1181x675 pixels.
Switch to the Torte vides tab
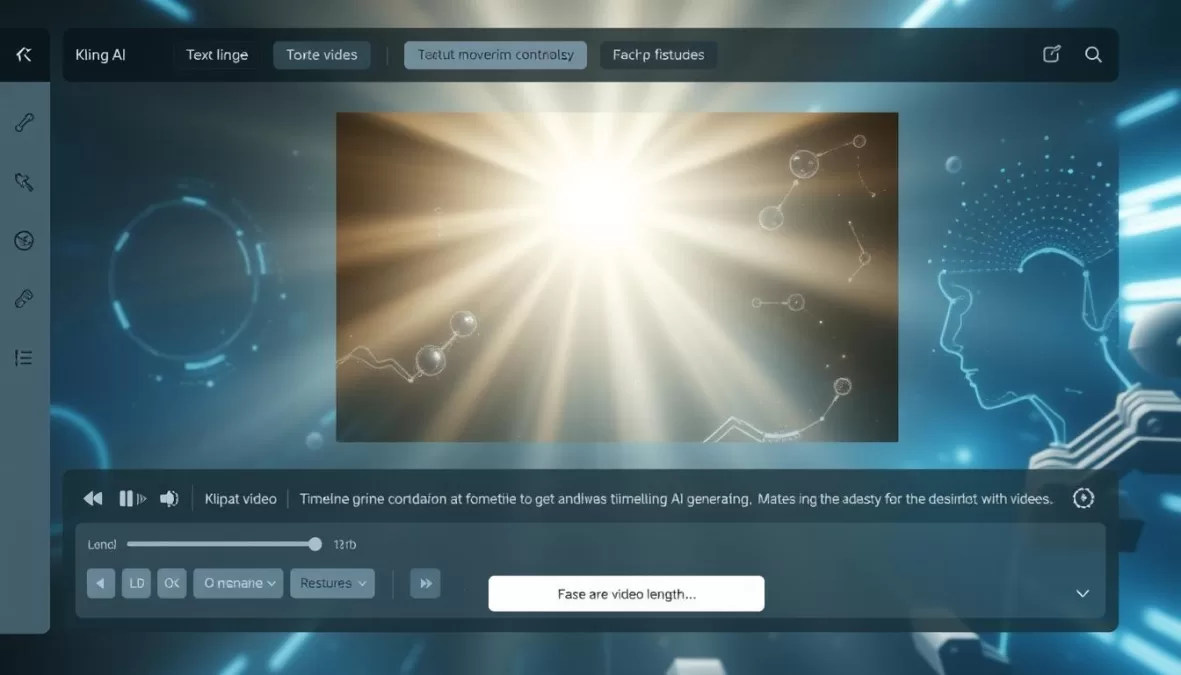click(x=321, y=55)
